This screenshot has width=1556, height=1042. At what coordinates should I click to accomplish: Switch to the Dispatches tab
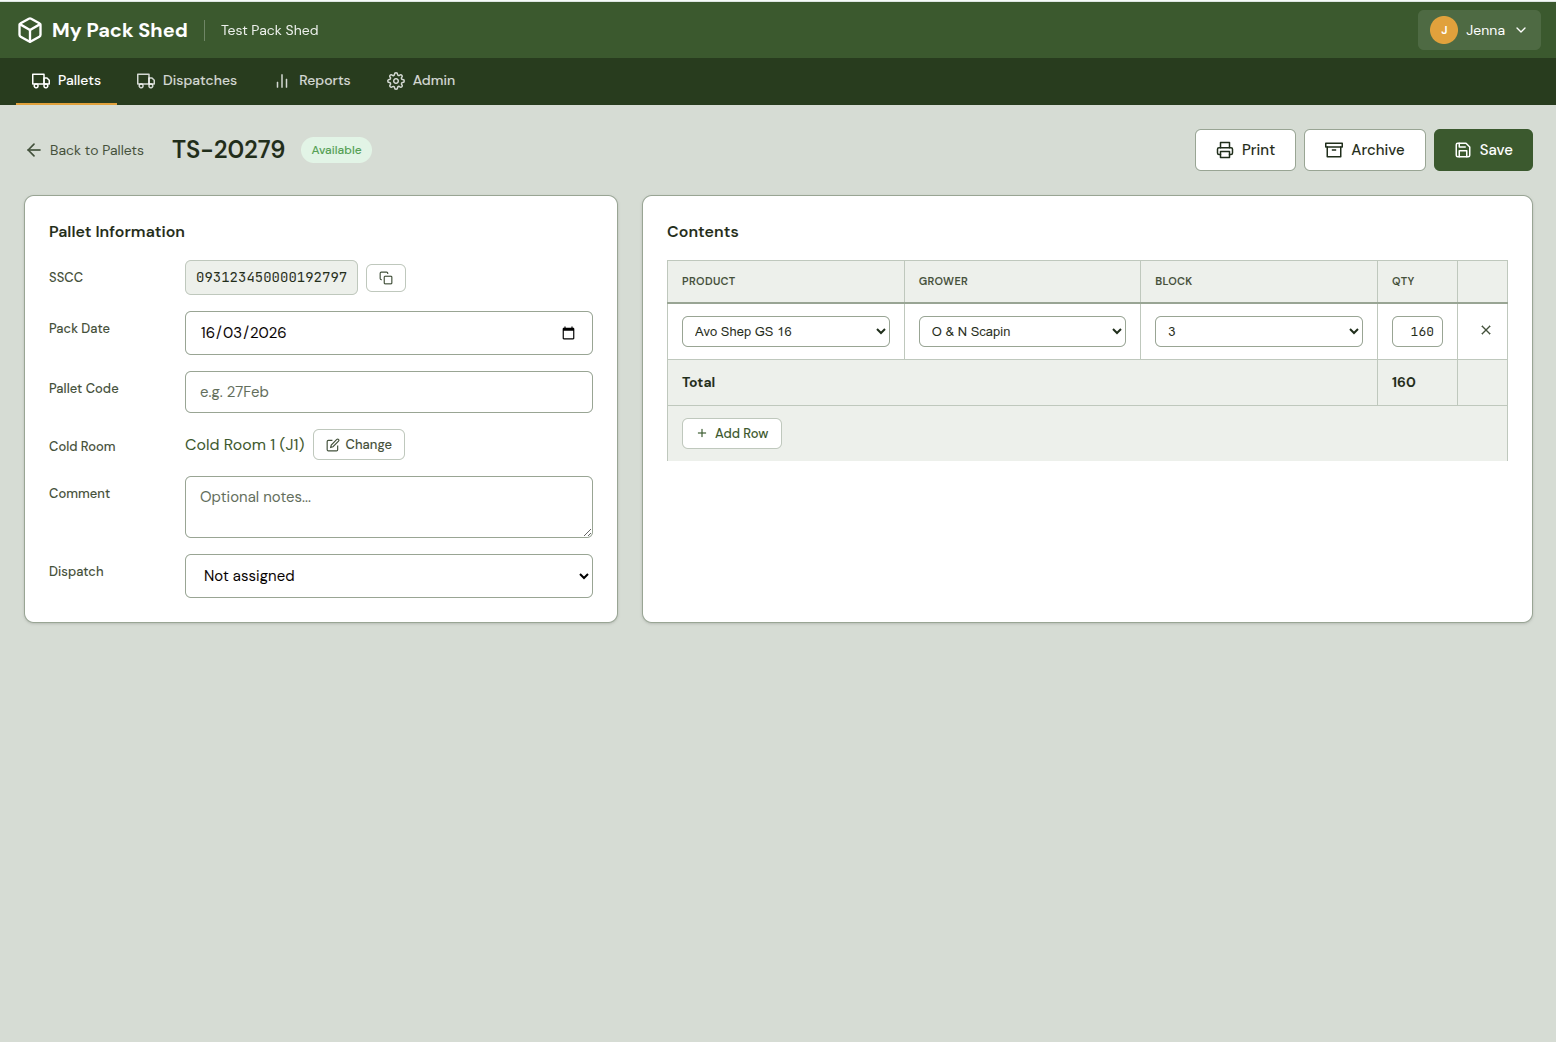187,81
